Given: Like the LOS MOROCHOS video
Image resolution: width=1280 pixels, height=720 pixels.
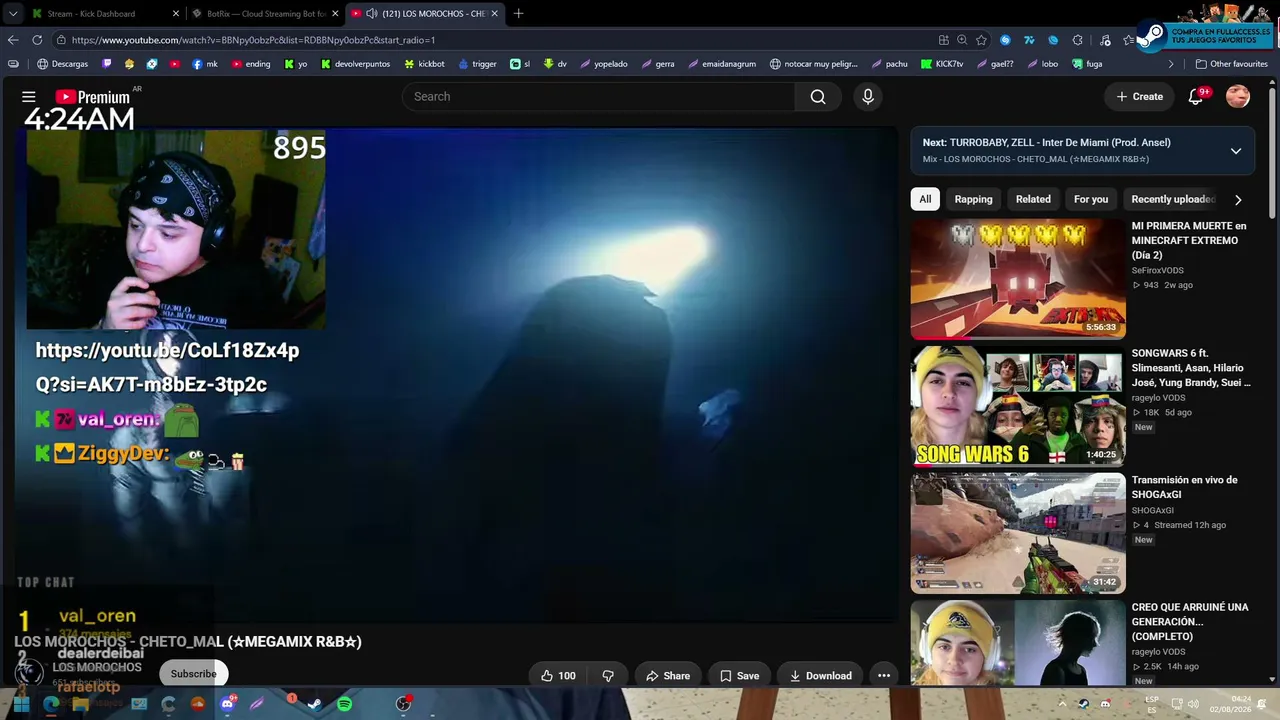Looking at the screenshot, I should [x=558, y=676].
